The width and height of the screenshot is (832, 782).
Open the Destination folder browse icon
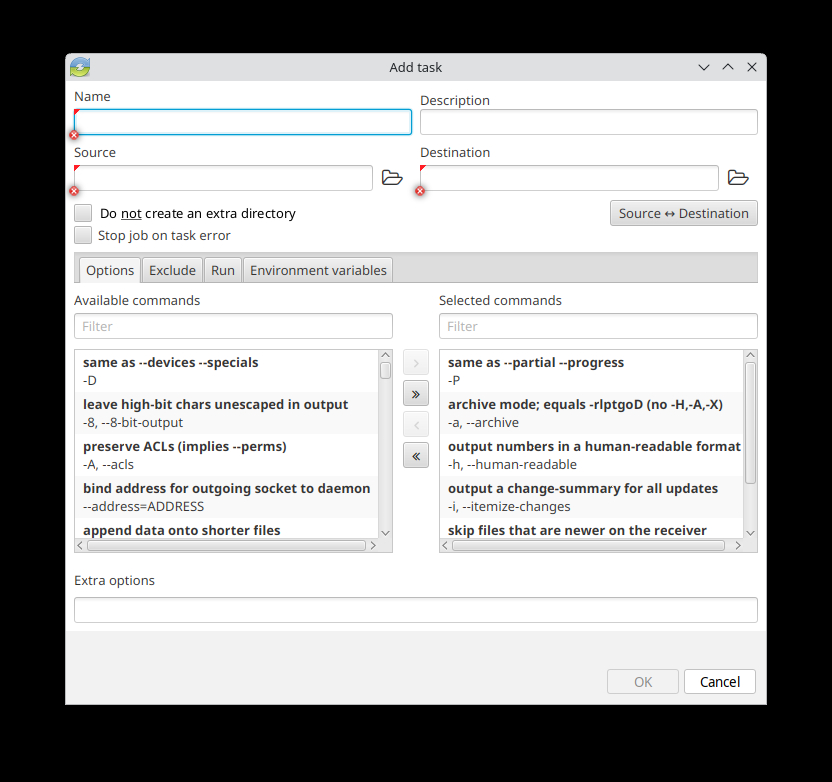(x=738, y=178)
